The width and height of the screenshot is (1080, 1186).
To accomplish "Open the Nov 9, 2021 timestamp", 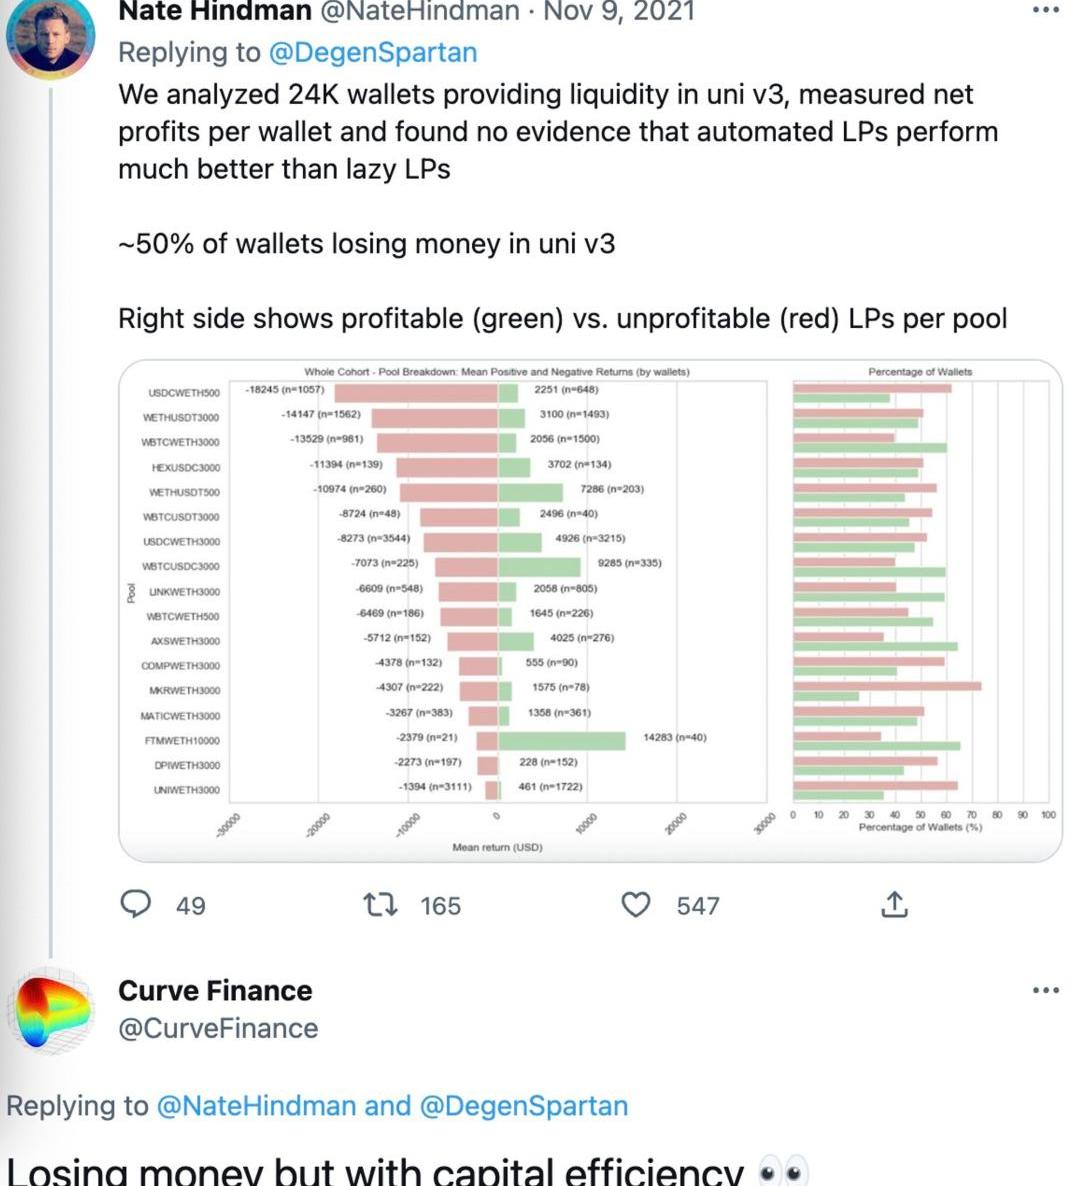I will 618,12.
